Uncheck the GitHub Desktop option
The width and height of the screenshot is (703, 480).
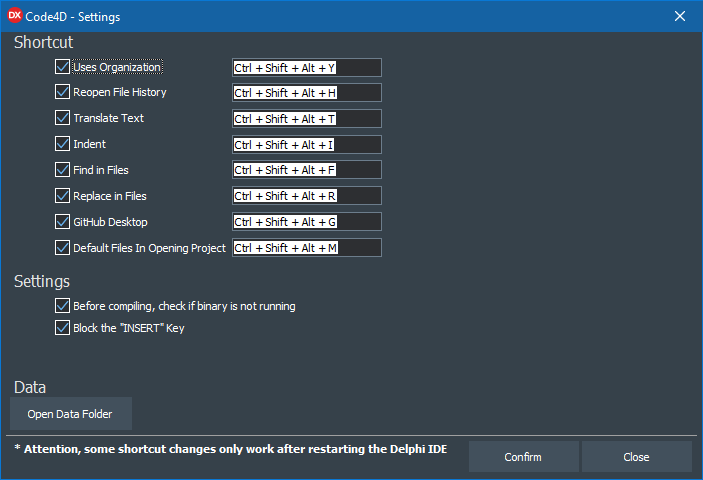click(62, 222)
